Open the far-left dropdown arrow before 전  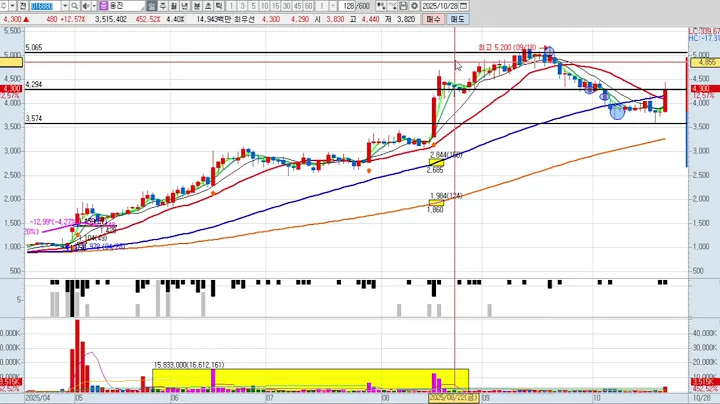click(12, 6)
